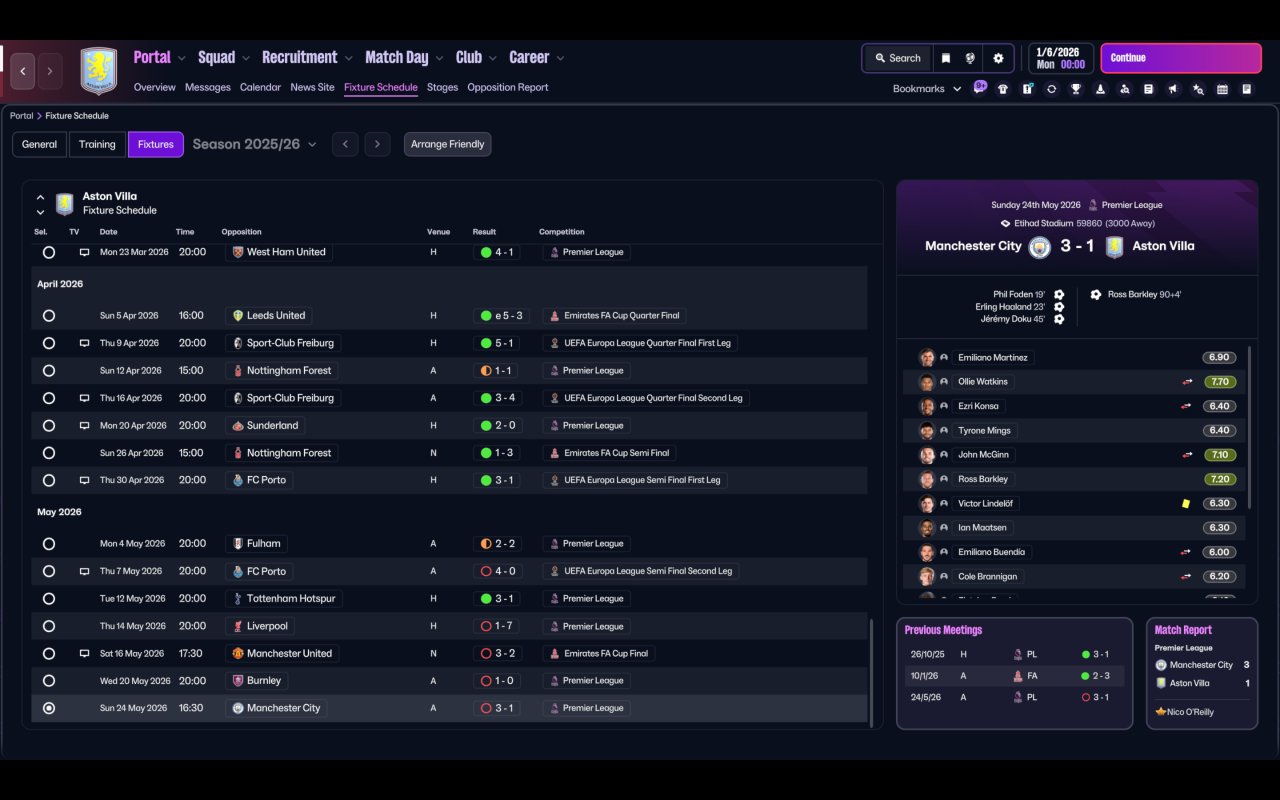1280x800 pixels.
Task: Open the Bookmarks dropdown
Action: [x=927, y=89]
